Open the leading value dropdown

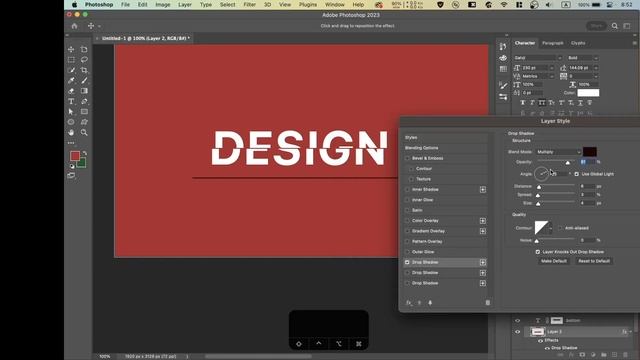pyautogui.click(x=596, y=68)
